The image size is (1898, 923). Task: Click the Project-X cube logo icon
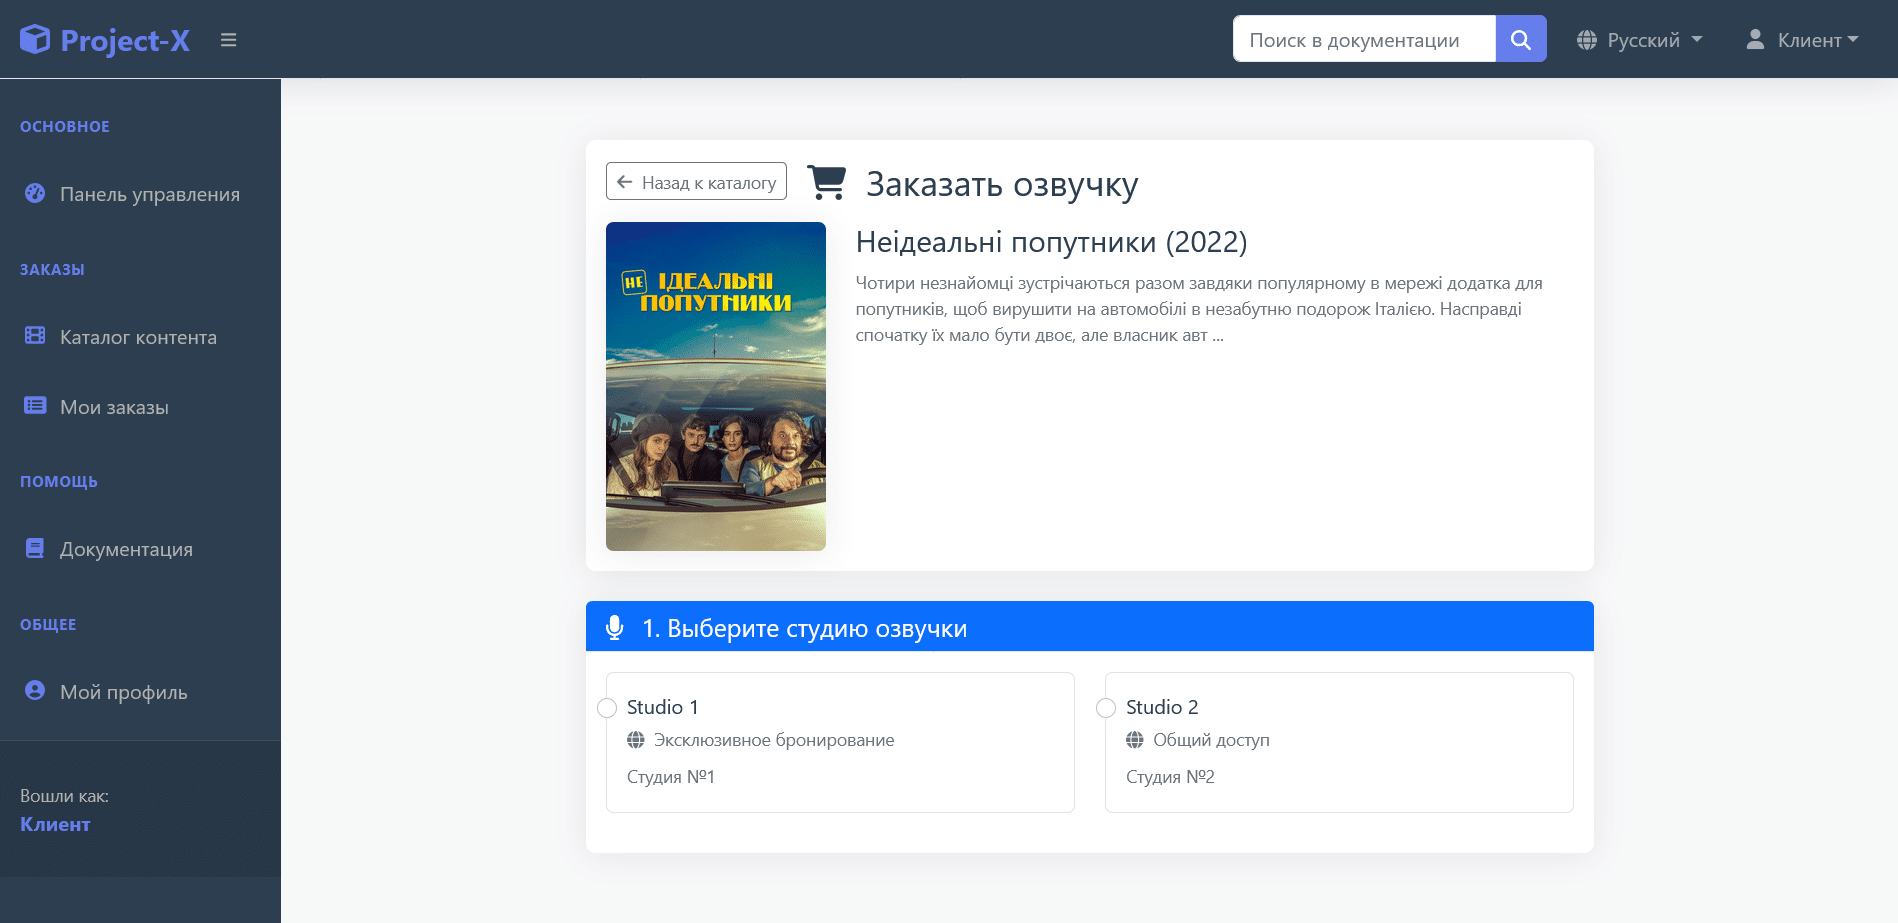click(35, 39)
